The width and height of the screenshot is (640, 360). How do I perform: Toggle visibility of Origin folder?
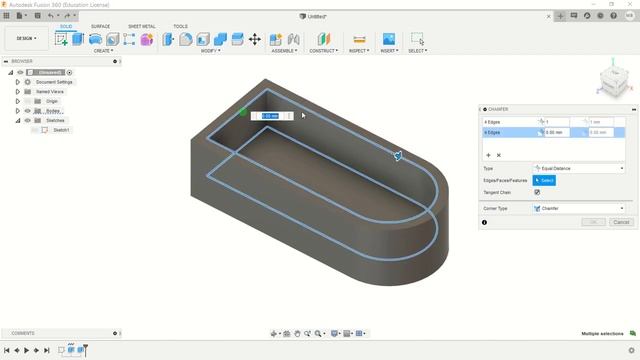click(x=28, y=101)
